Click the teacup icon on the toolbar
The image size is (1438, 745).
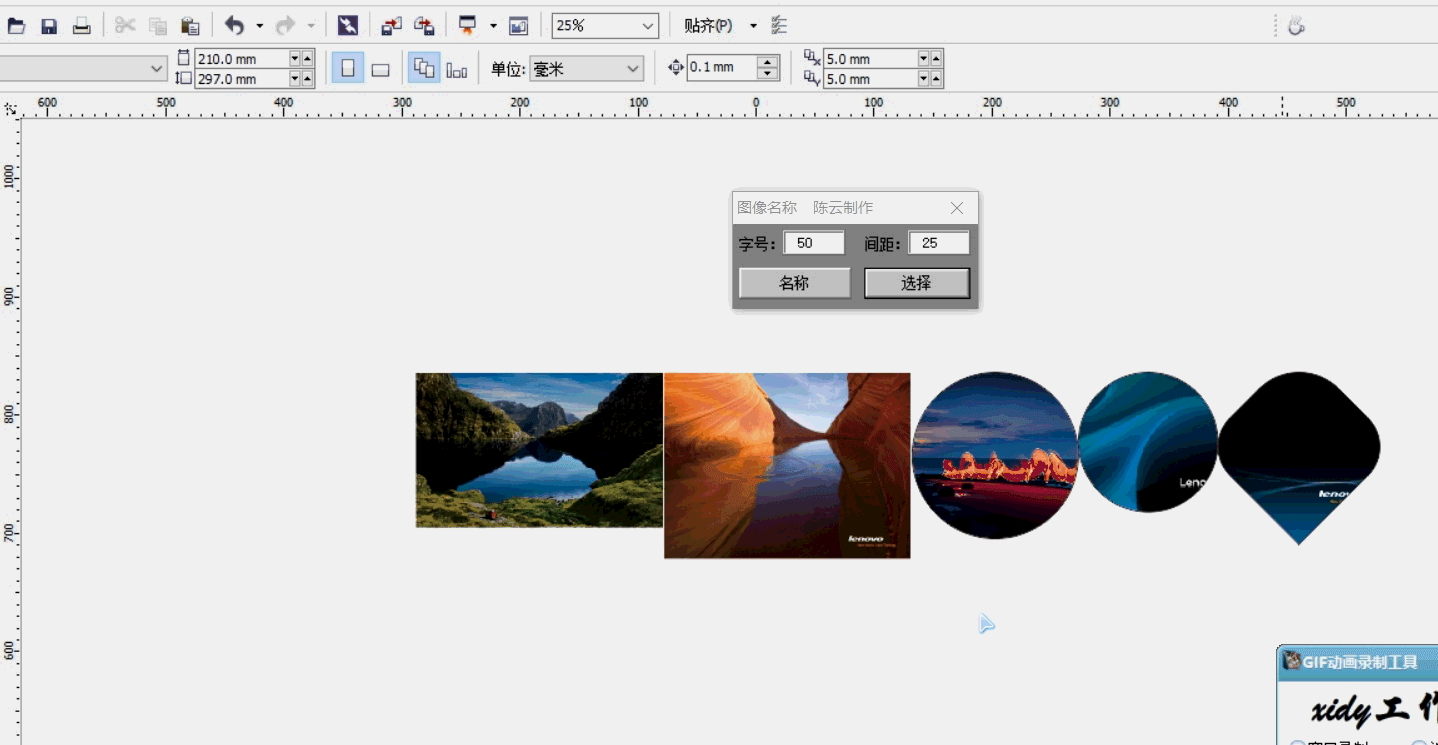click(1297, 26)
